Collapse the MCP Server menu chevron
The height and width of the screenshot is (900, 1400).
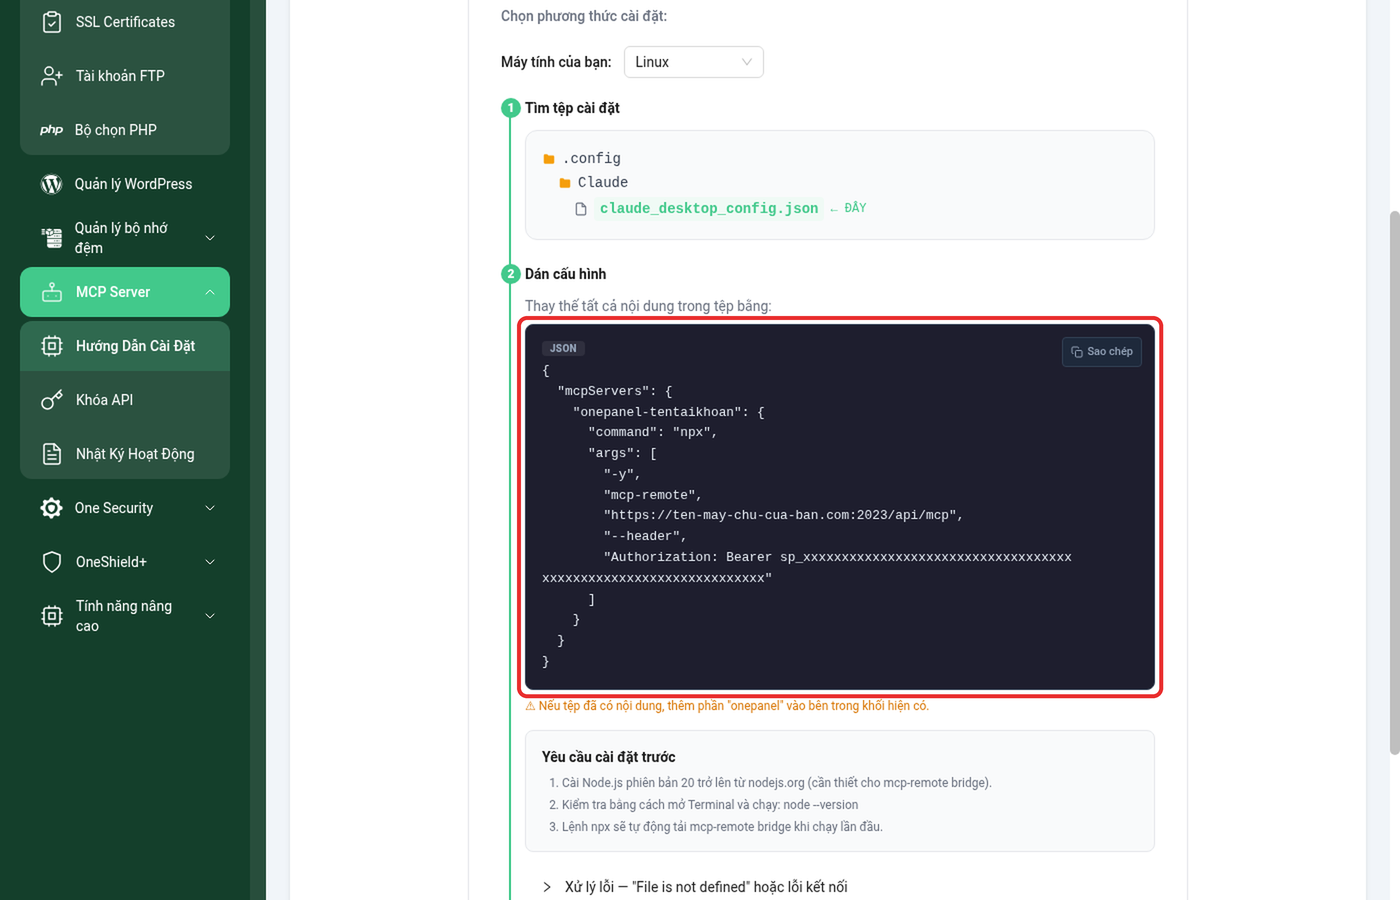(210, 292)
